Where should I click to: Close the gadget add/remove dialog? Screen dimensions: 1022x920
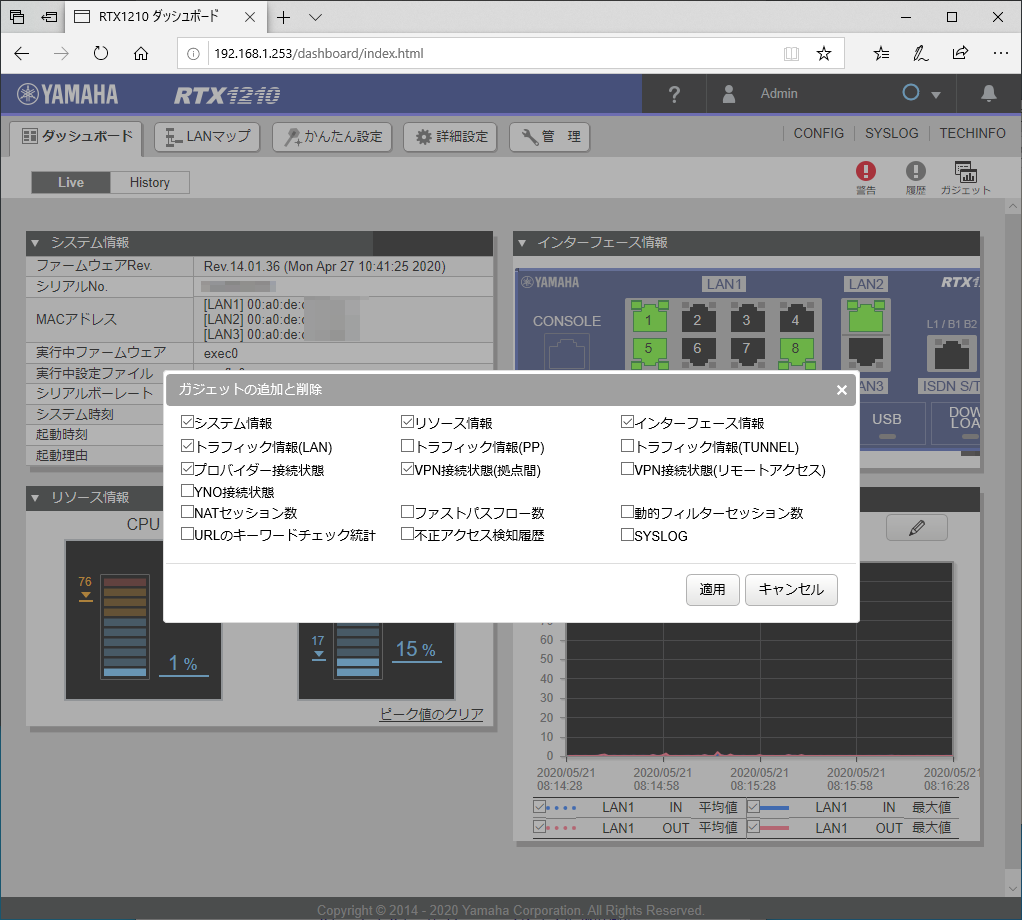[841, 390]
